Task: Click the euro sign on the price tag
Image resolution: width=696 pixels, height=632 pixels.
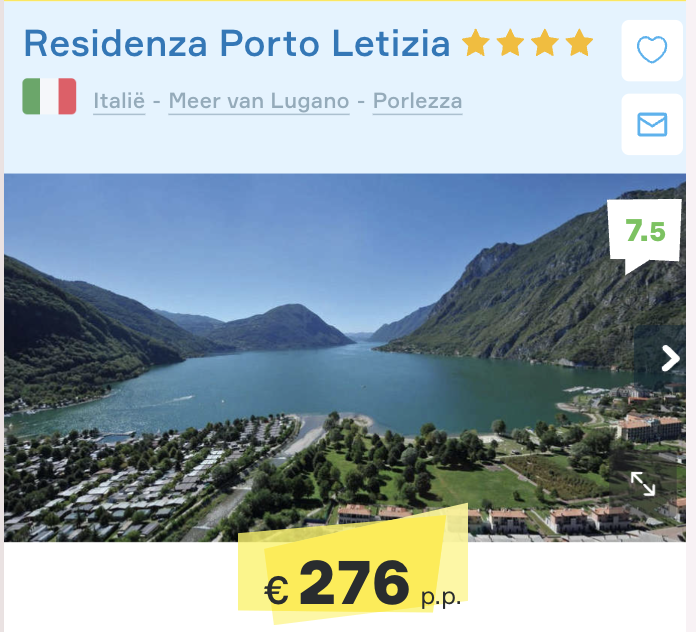Action: (277, 591)
